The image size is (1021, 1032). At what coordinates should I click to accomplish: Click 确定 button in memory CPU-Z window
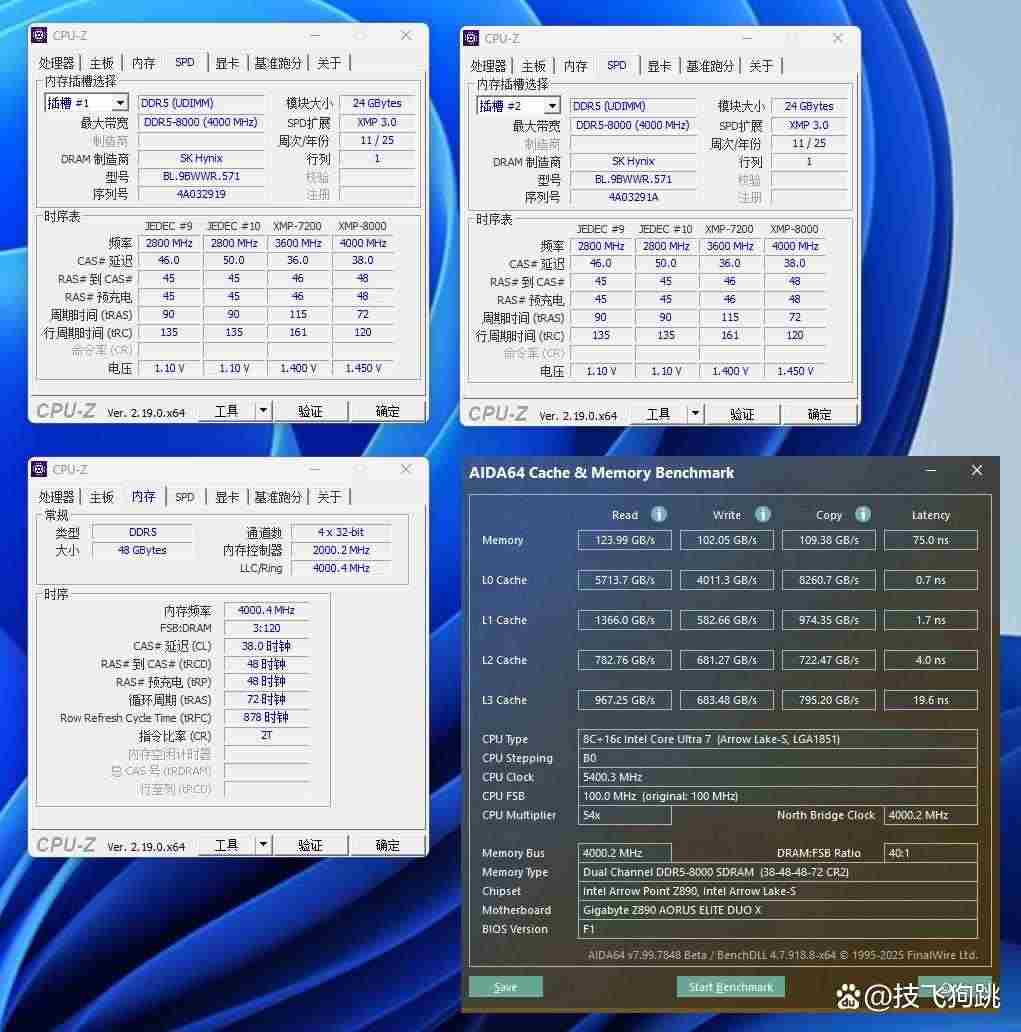tap(387, 844)
